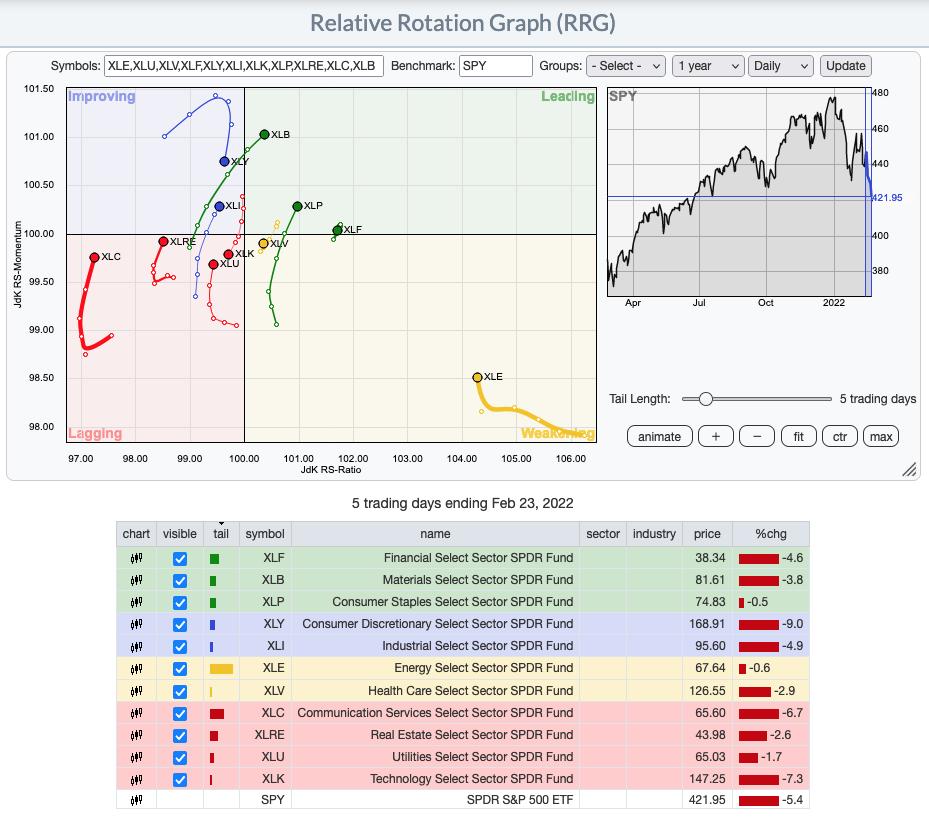Click the XLP point on graph
The height and width of the screenshot is (818, 929).
[x=297, y=206]
